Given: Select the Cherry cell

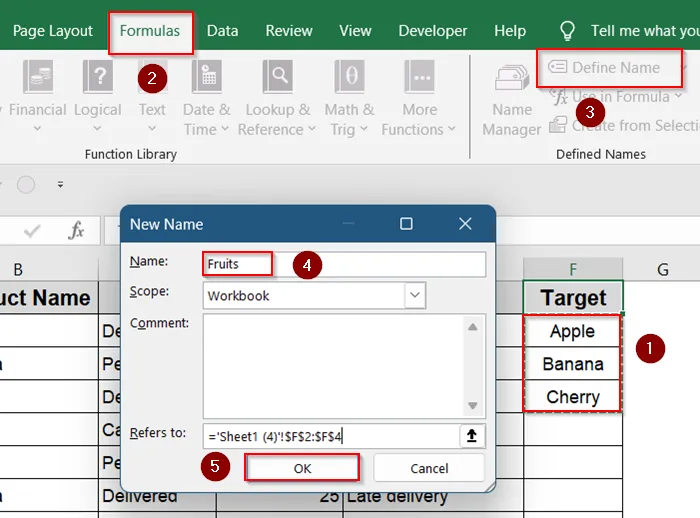Looking at the screenshot, I should tap(573, 397).
